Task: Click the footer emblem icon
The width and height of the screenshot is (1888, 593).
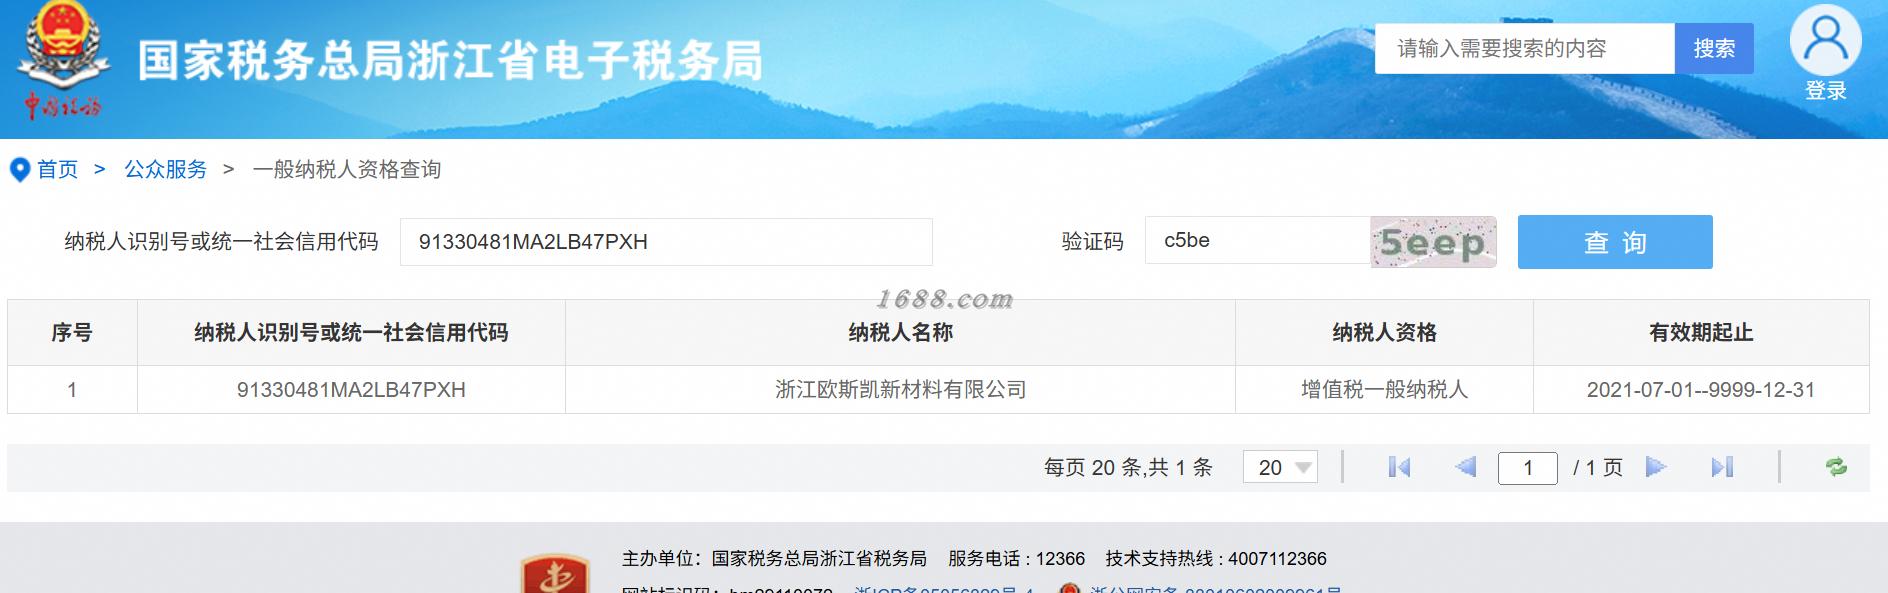Action: tap(555, 574)
